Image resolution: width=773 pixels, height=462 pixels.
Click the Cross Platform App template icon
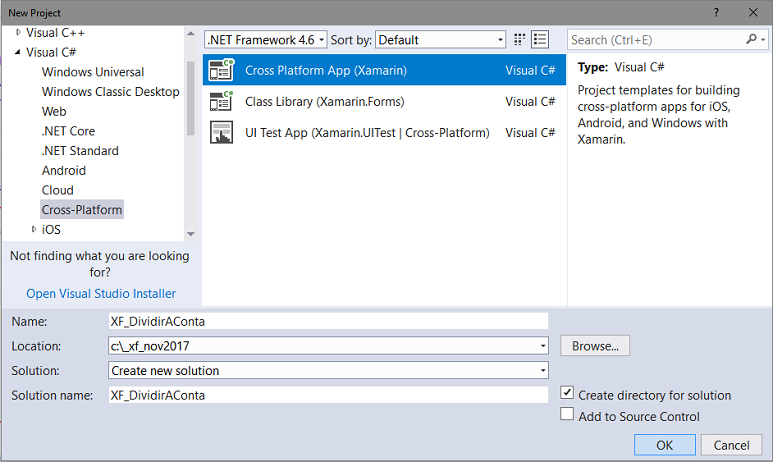pos(221,70)
